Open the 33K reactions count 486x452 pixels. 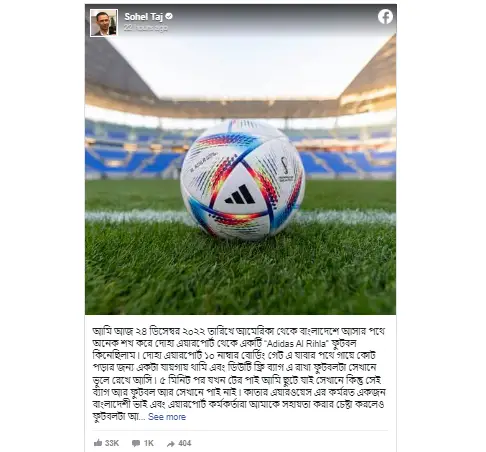(112, 443)
